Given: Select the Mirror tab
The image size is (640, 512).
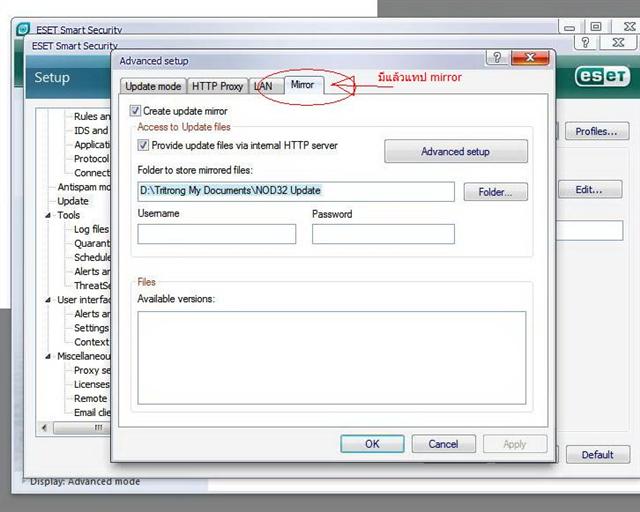Looking at the screenshot, I should 302,85.
